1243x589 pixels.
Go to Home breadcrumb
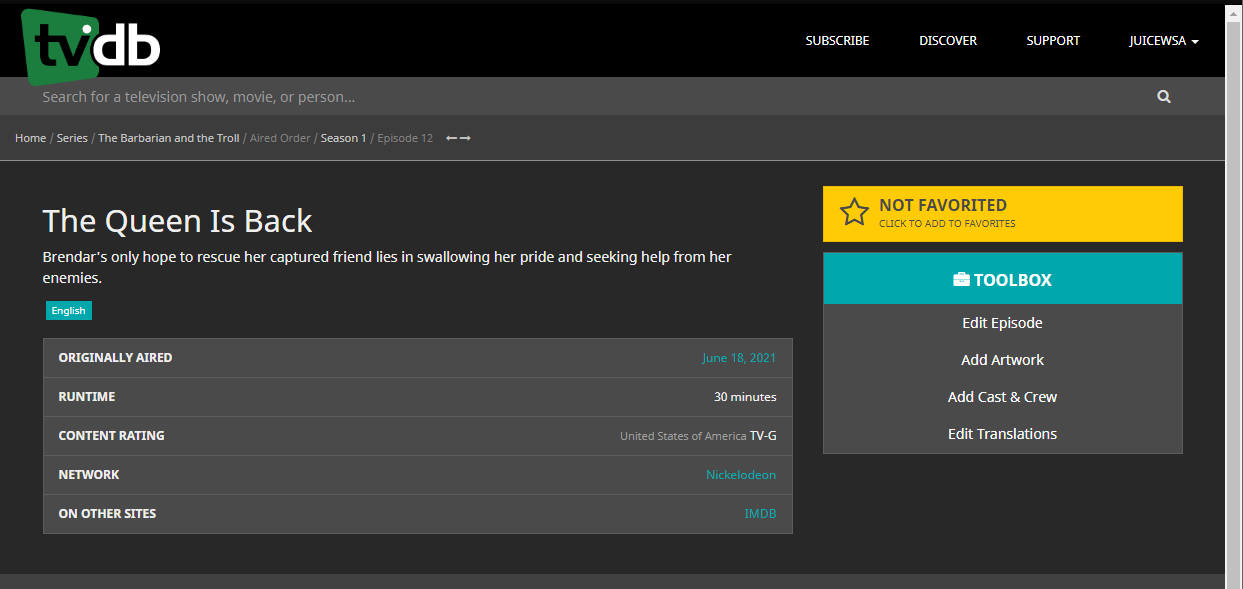pyautogui.click(x=31, y=138)
